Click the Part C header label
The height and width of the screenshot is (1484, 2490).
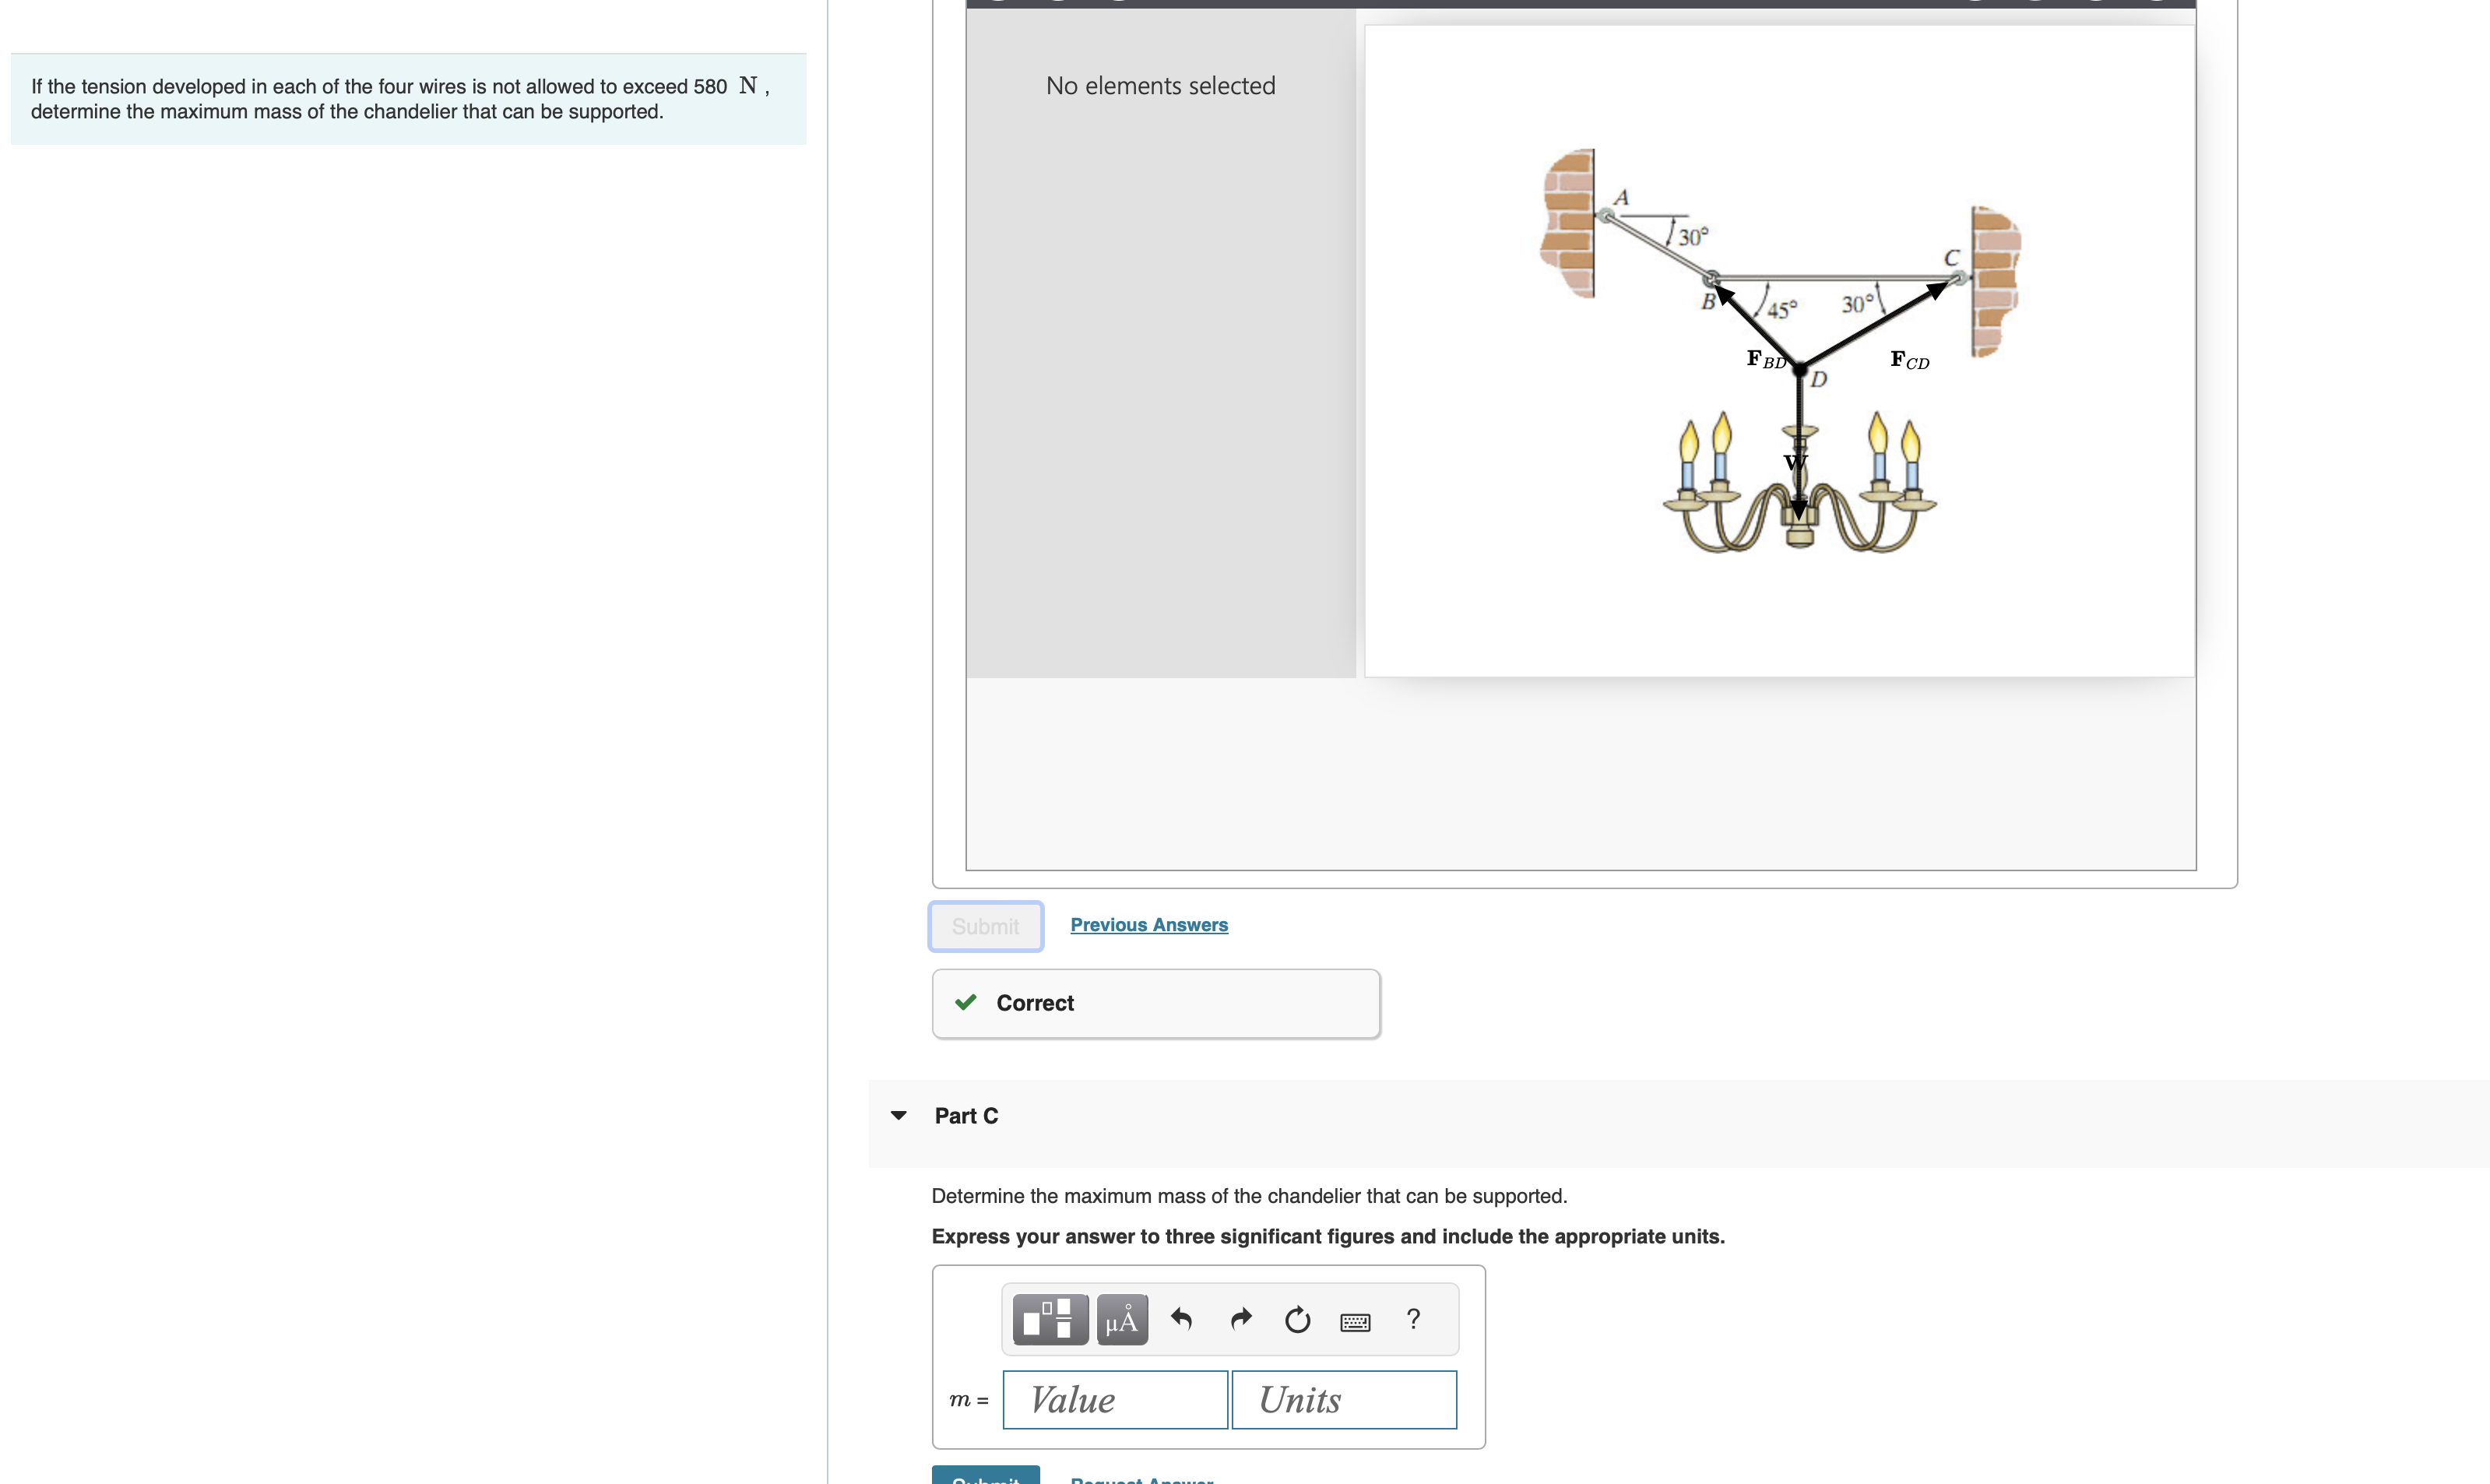tap(966, 1115)
